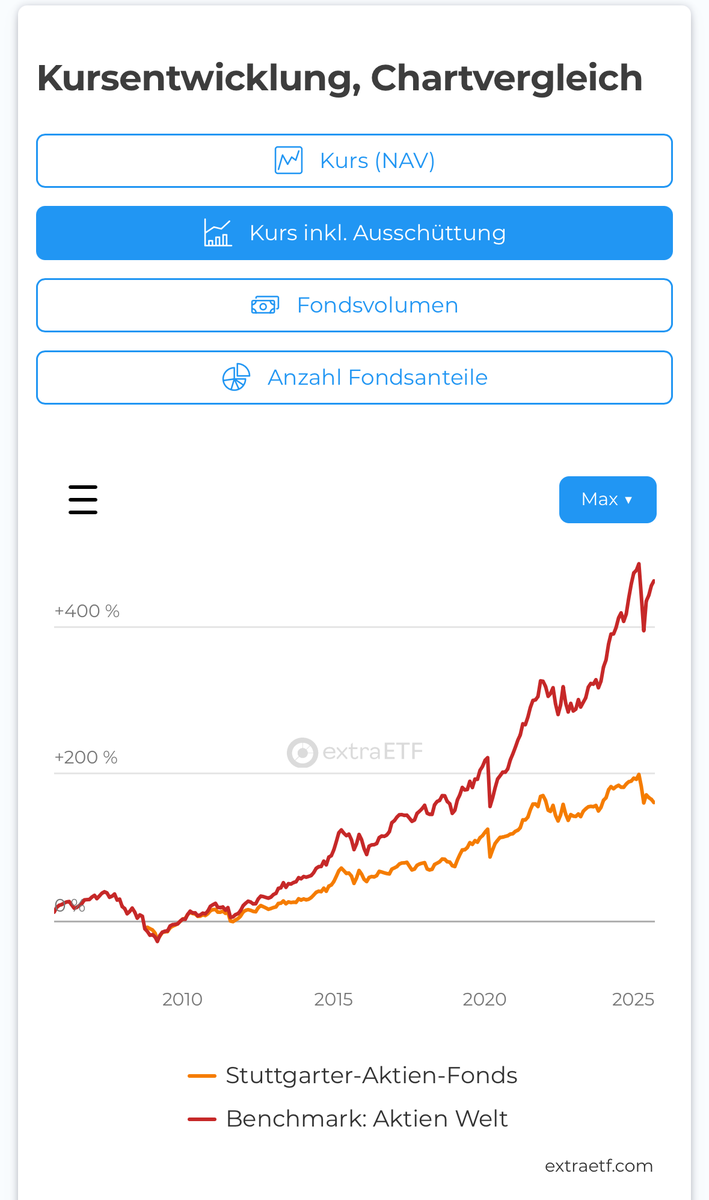Viewport: 709px width, 1200px height.
Task: Open the extraetf.com credit link
Action: [599, 1166]
